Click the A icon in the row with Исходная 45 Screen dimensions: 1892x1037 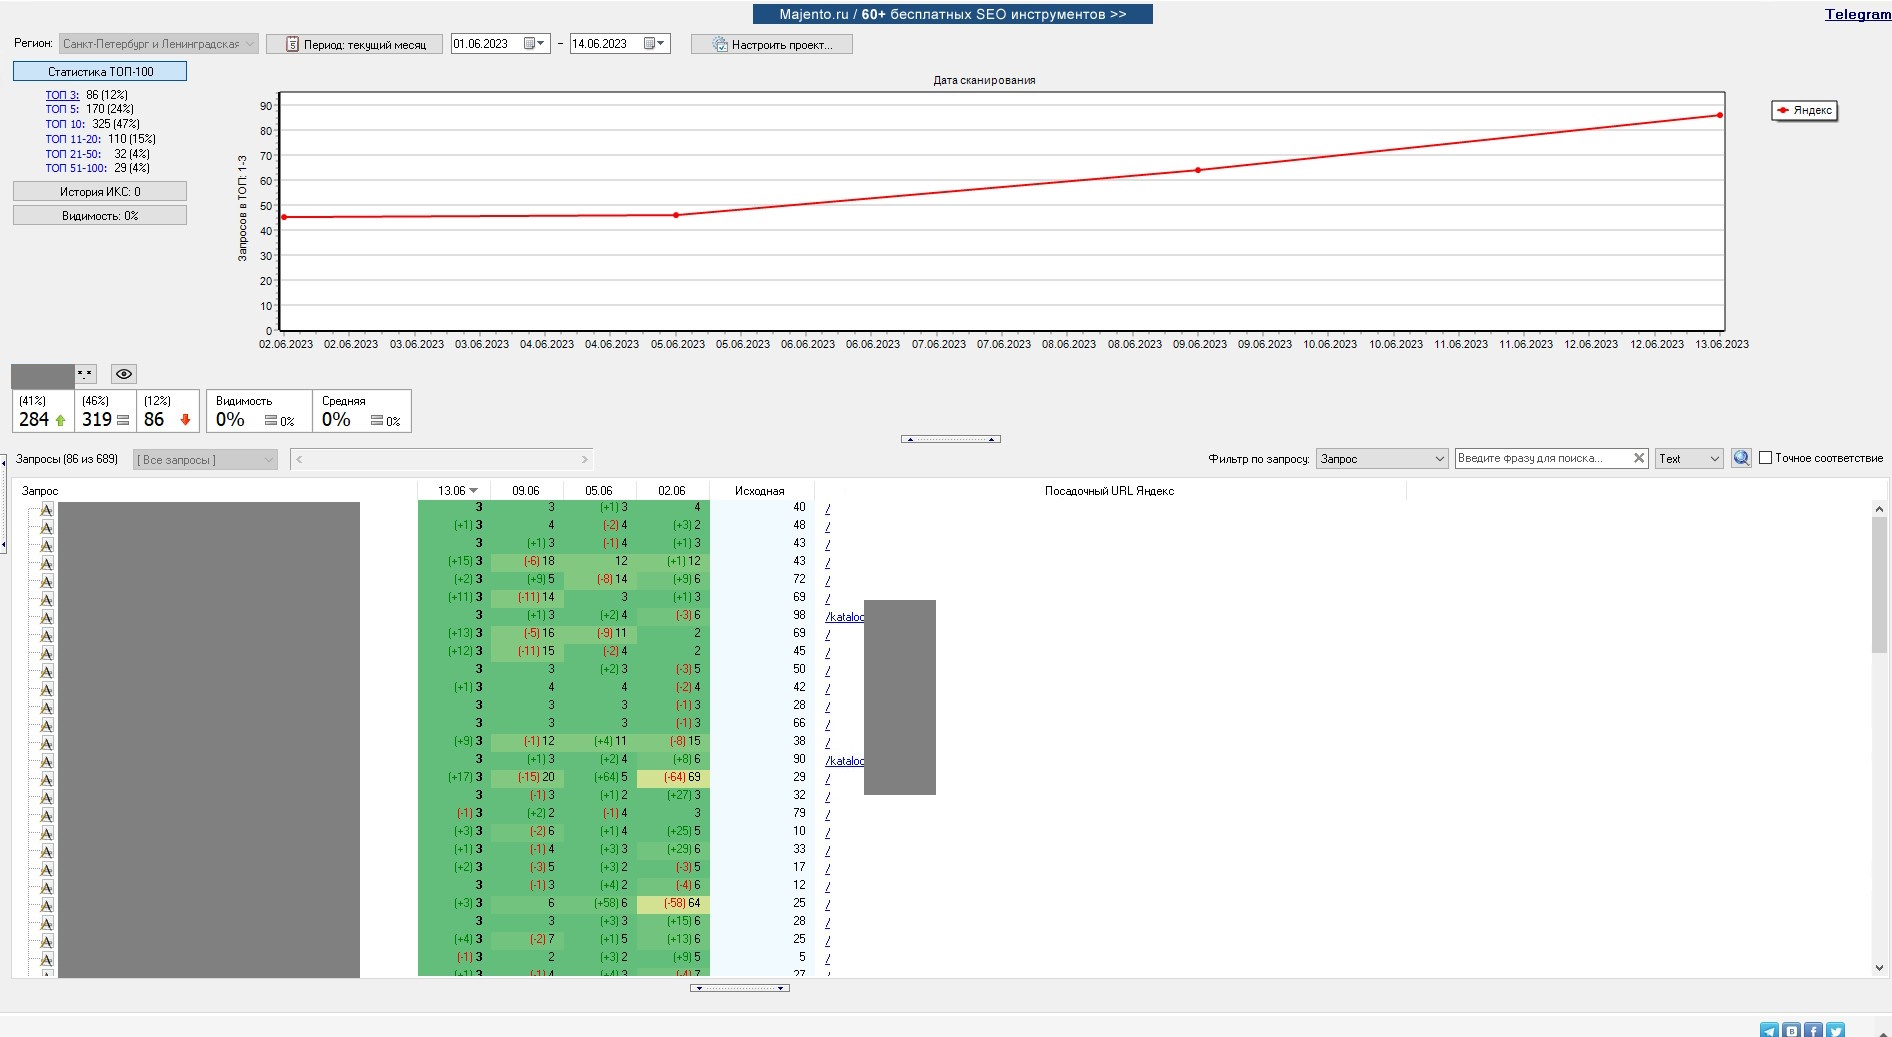coord(46,653)
